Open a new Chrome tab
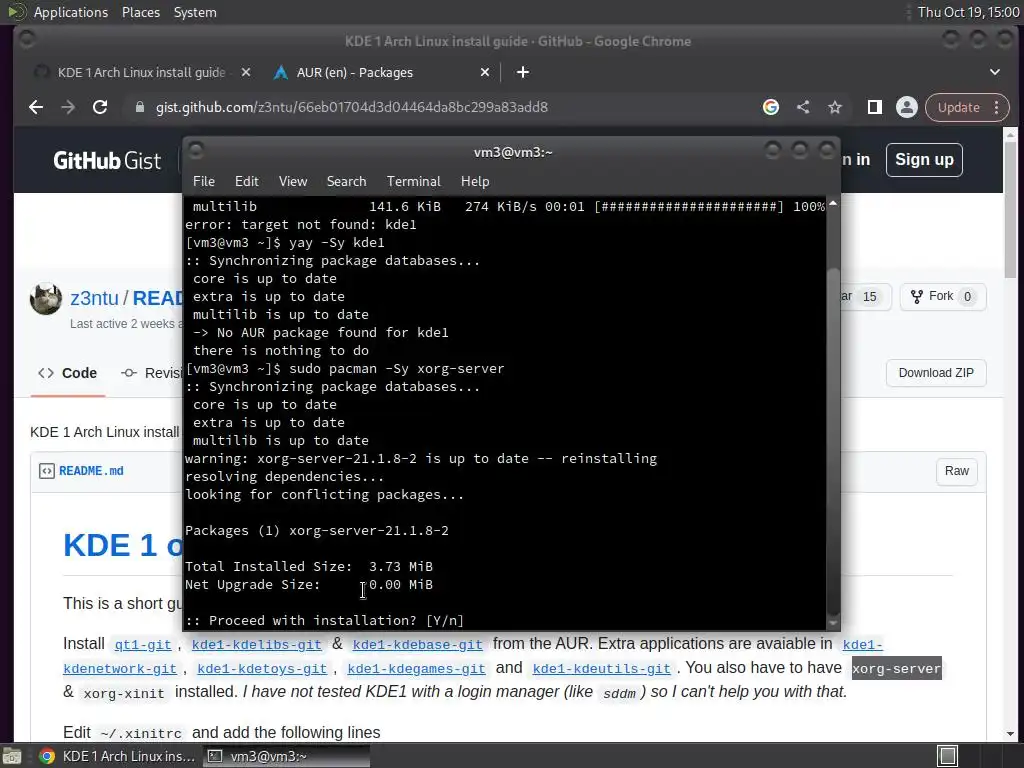The image size is (1024, 768). point(522,72)
